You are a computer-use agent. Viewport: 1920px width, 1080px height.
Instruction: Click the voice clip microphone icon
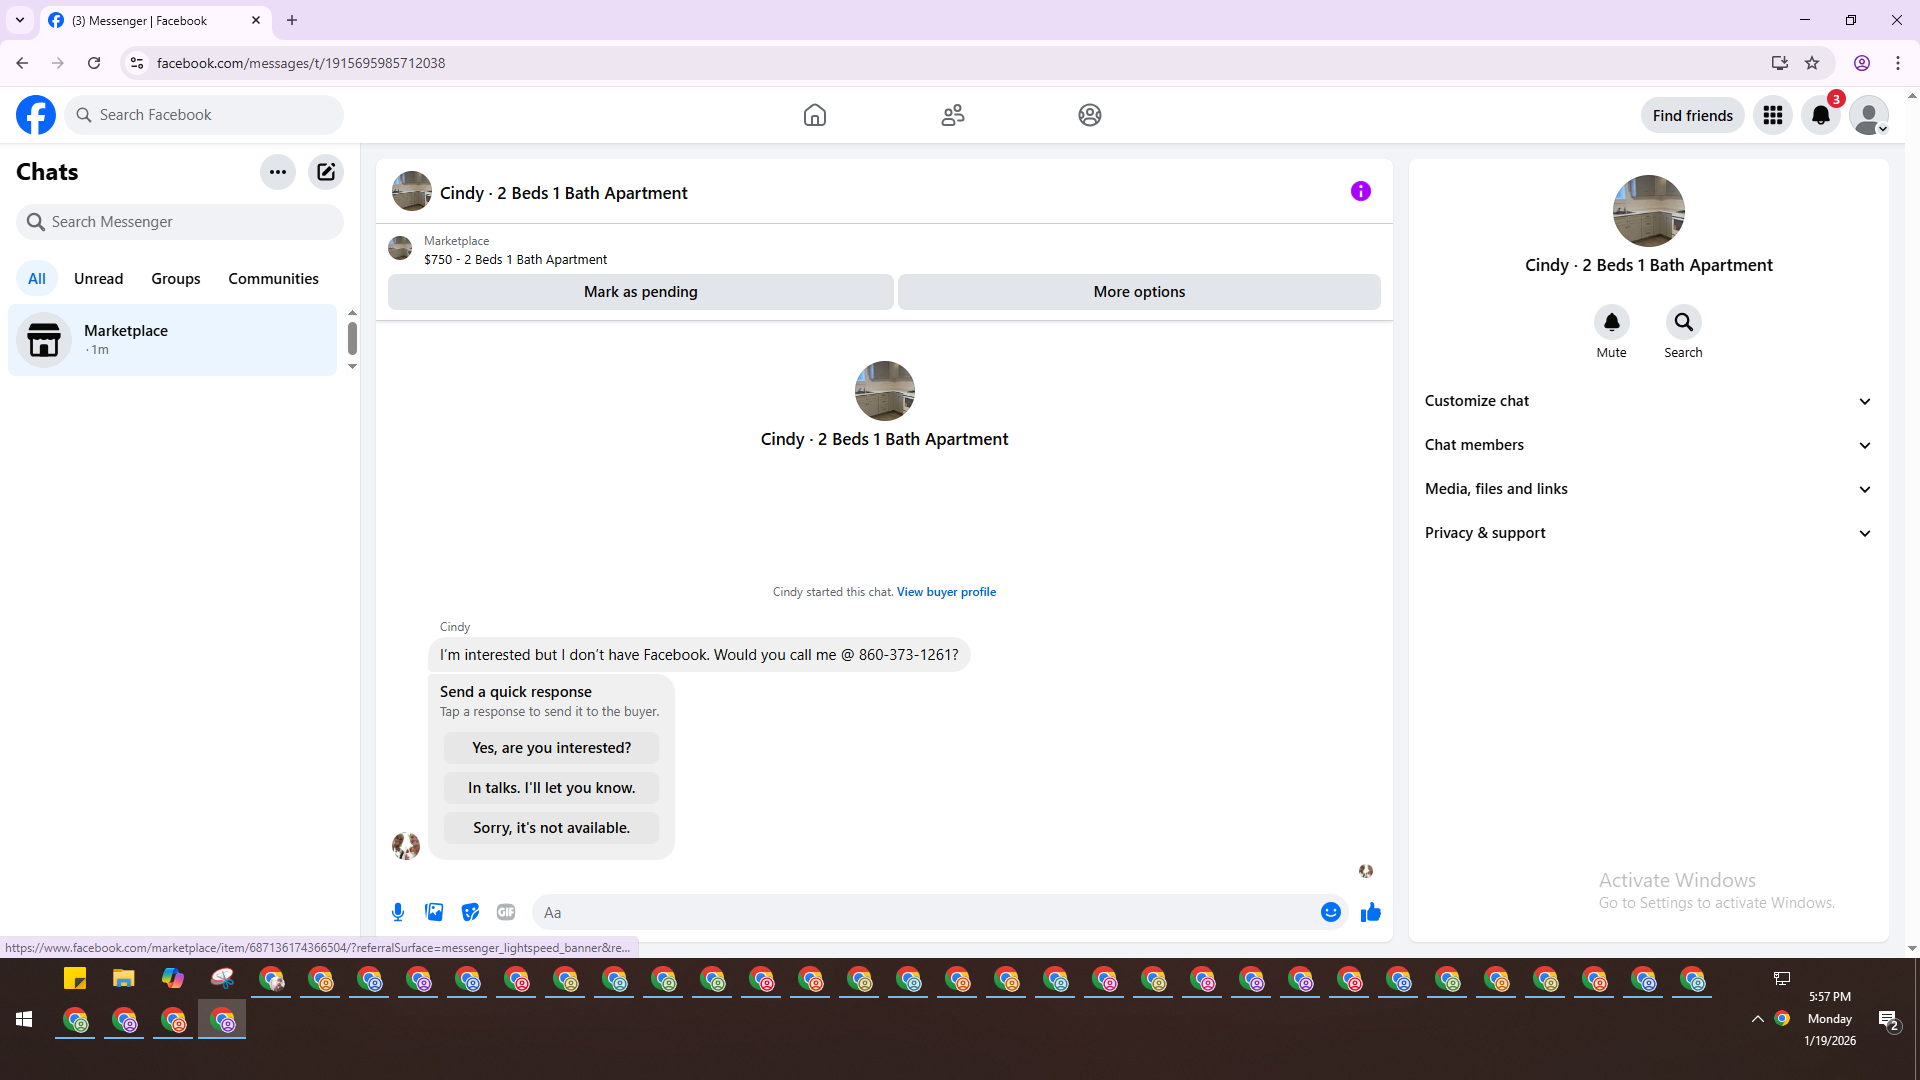click(398, 912)
